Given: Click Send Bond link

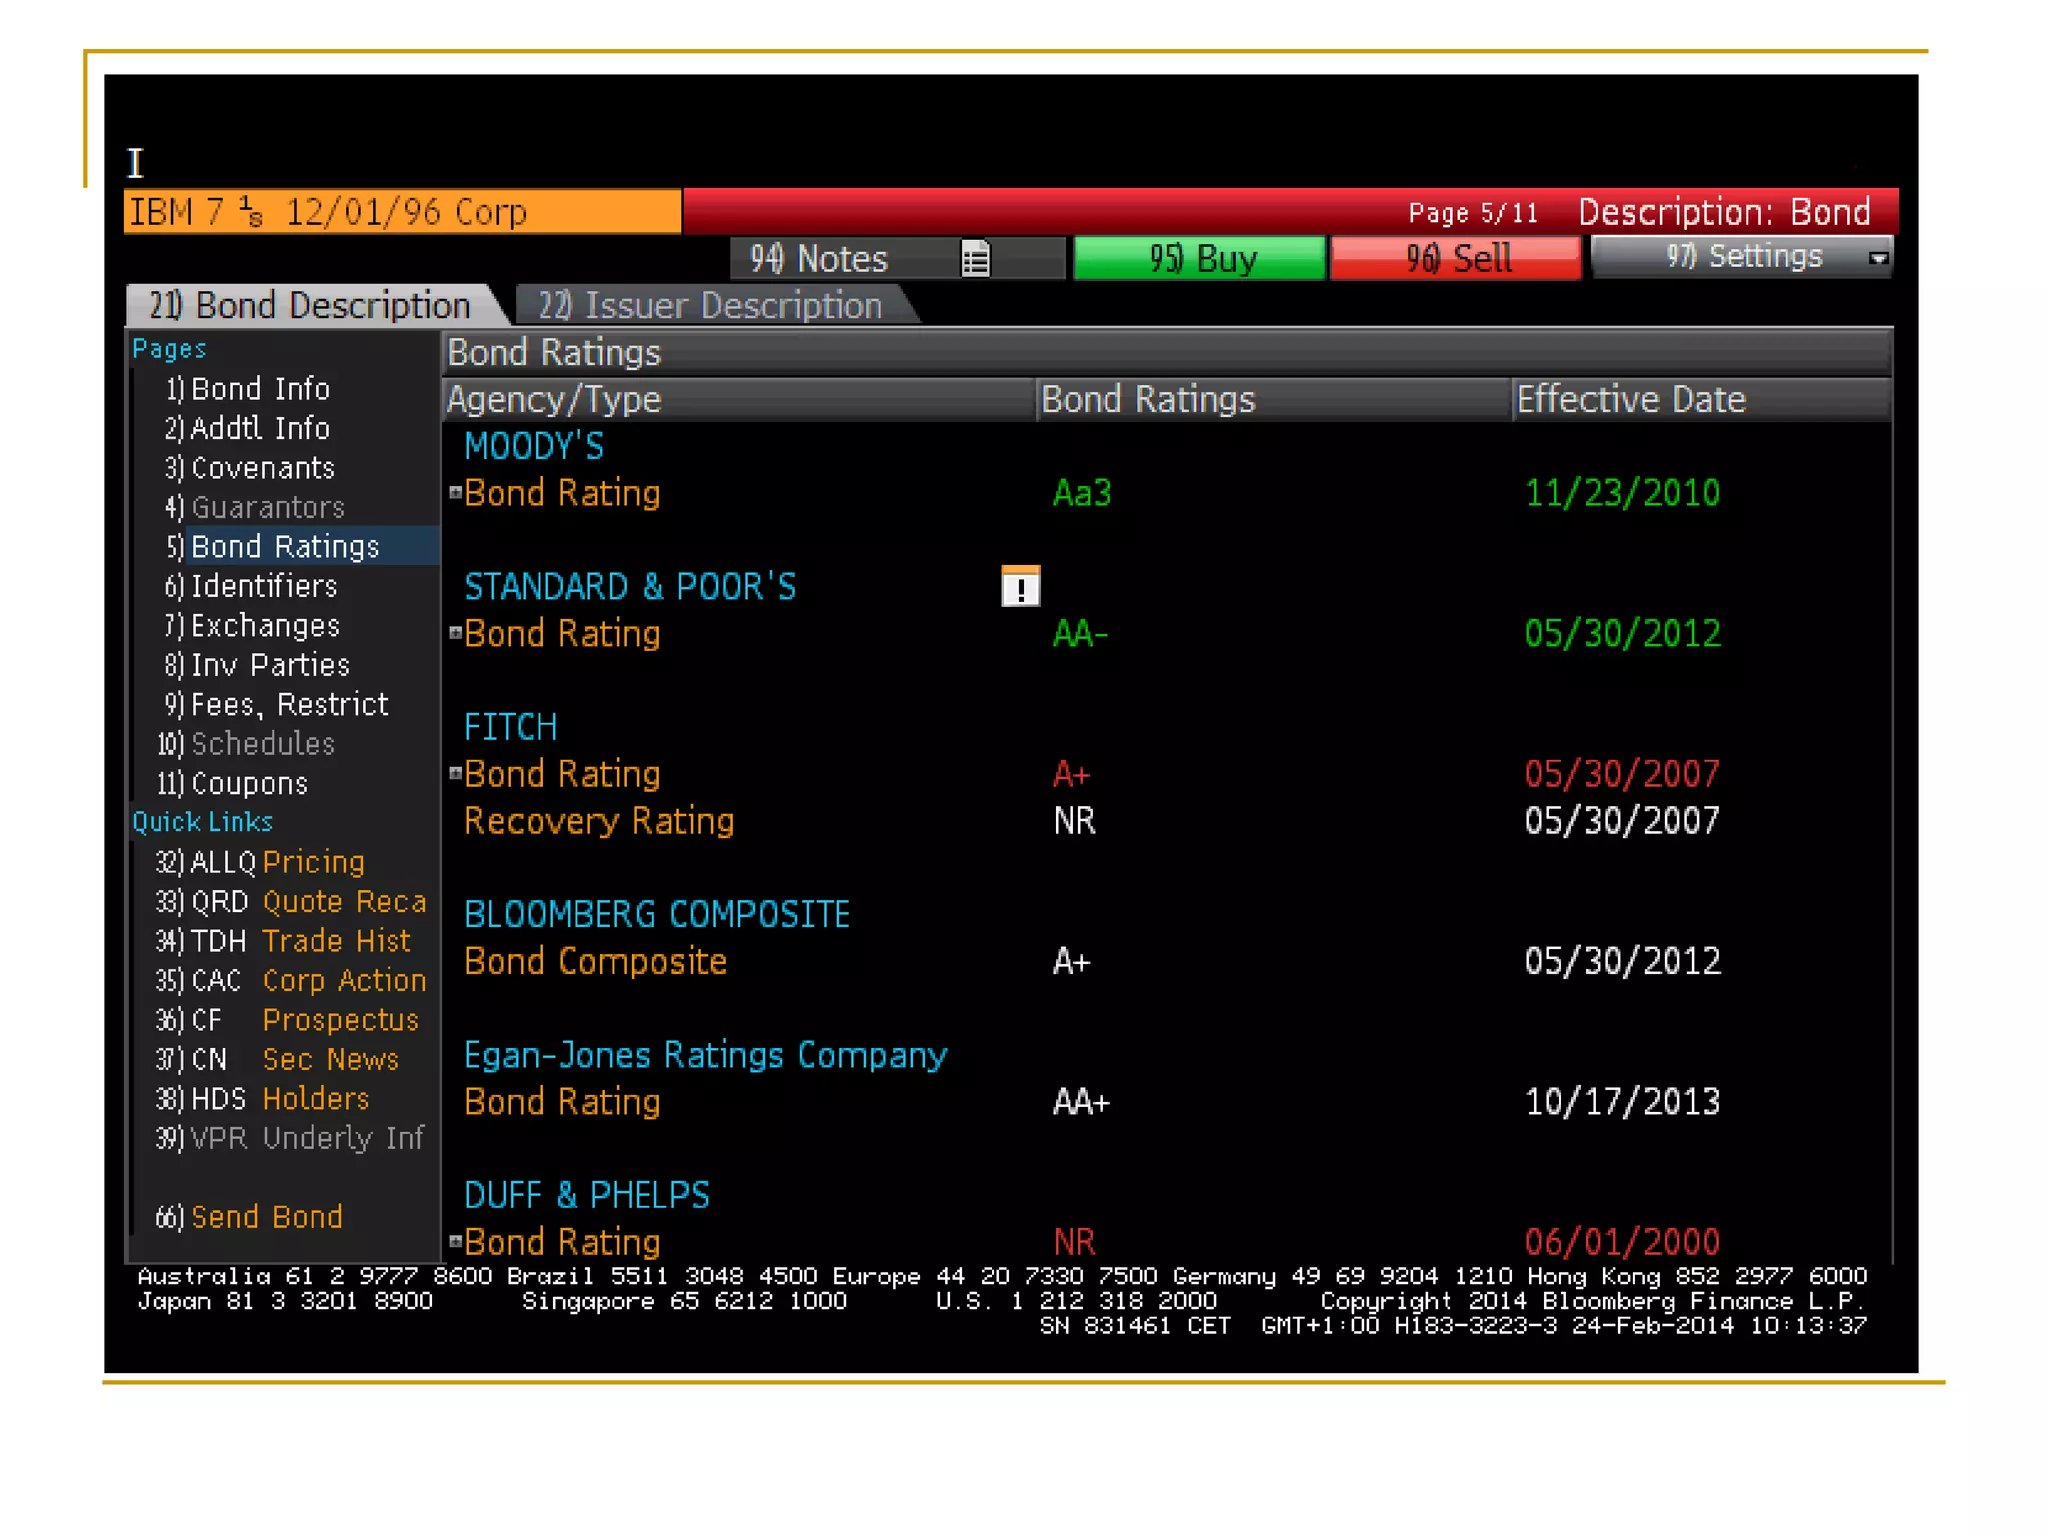Looking at the screenshot, I should pos(266,1217).
